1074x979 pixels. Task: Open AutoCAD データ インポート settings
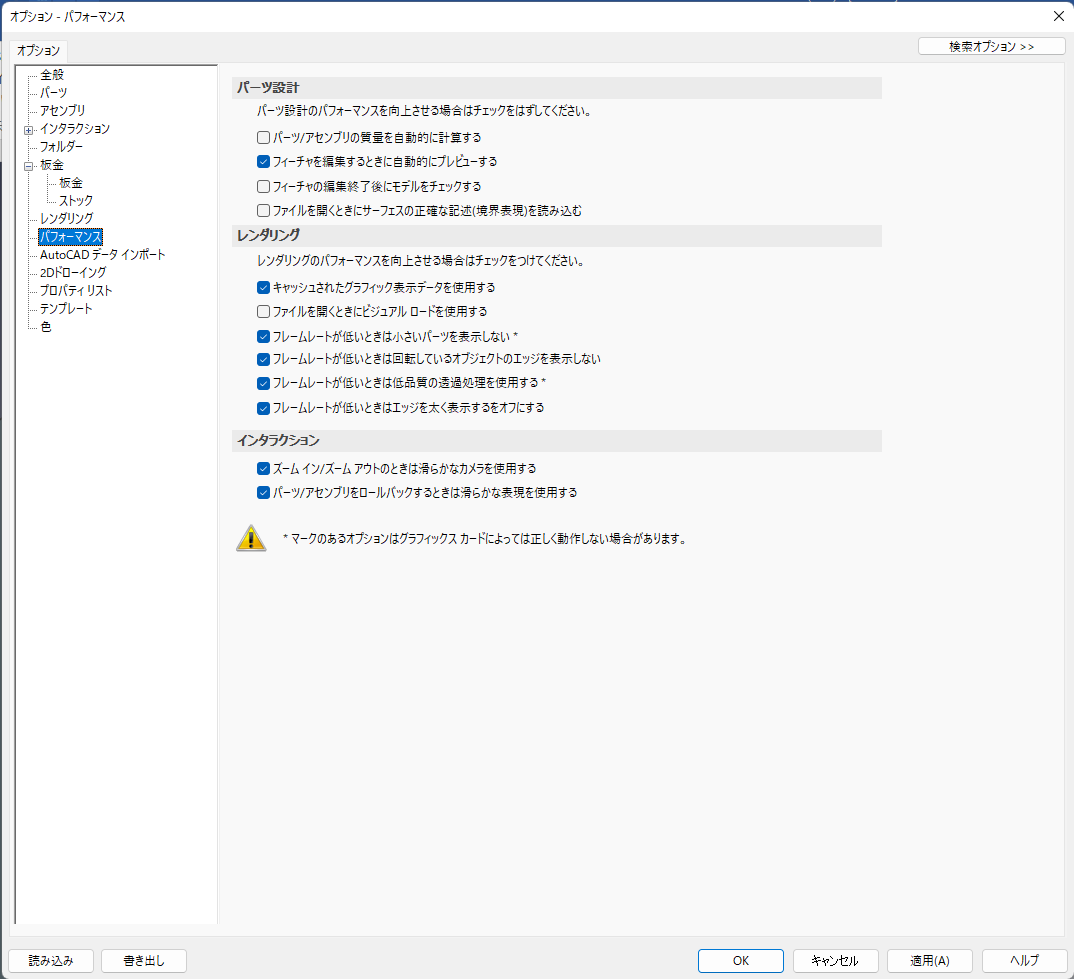tap(102, 255)
